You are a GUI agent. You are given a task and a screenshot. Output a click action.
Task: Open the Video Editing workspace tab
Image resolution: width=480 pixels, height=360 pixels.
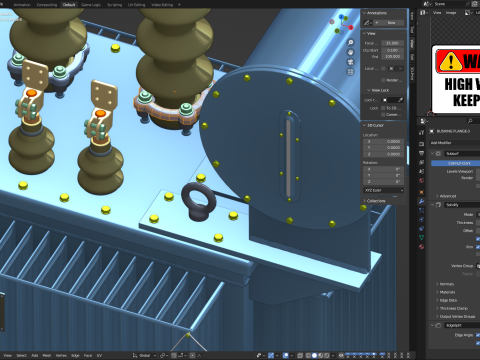pos(162,5)
